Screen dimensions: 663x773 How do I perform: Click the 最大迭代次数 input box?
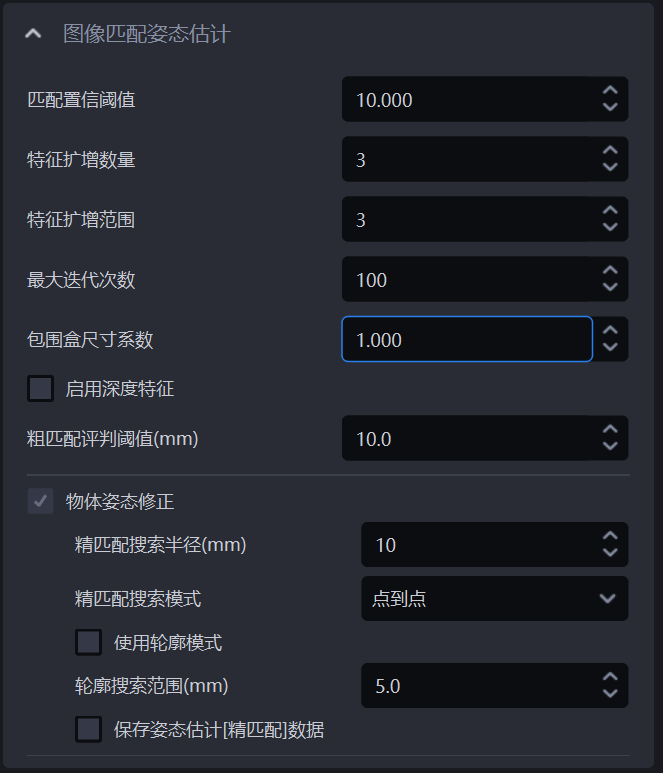tap(466, 280)
